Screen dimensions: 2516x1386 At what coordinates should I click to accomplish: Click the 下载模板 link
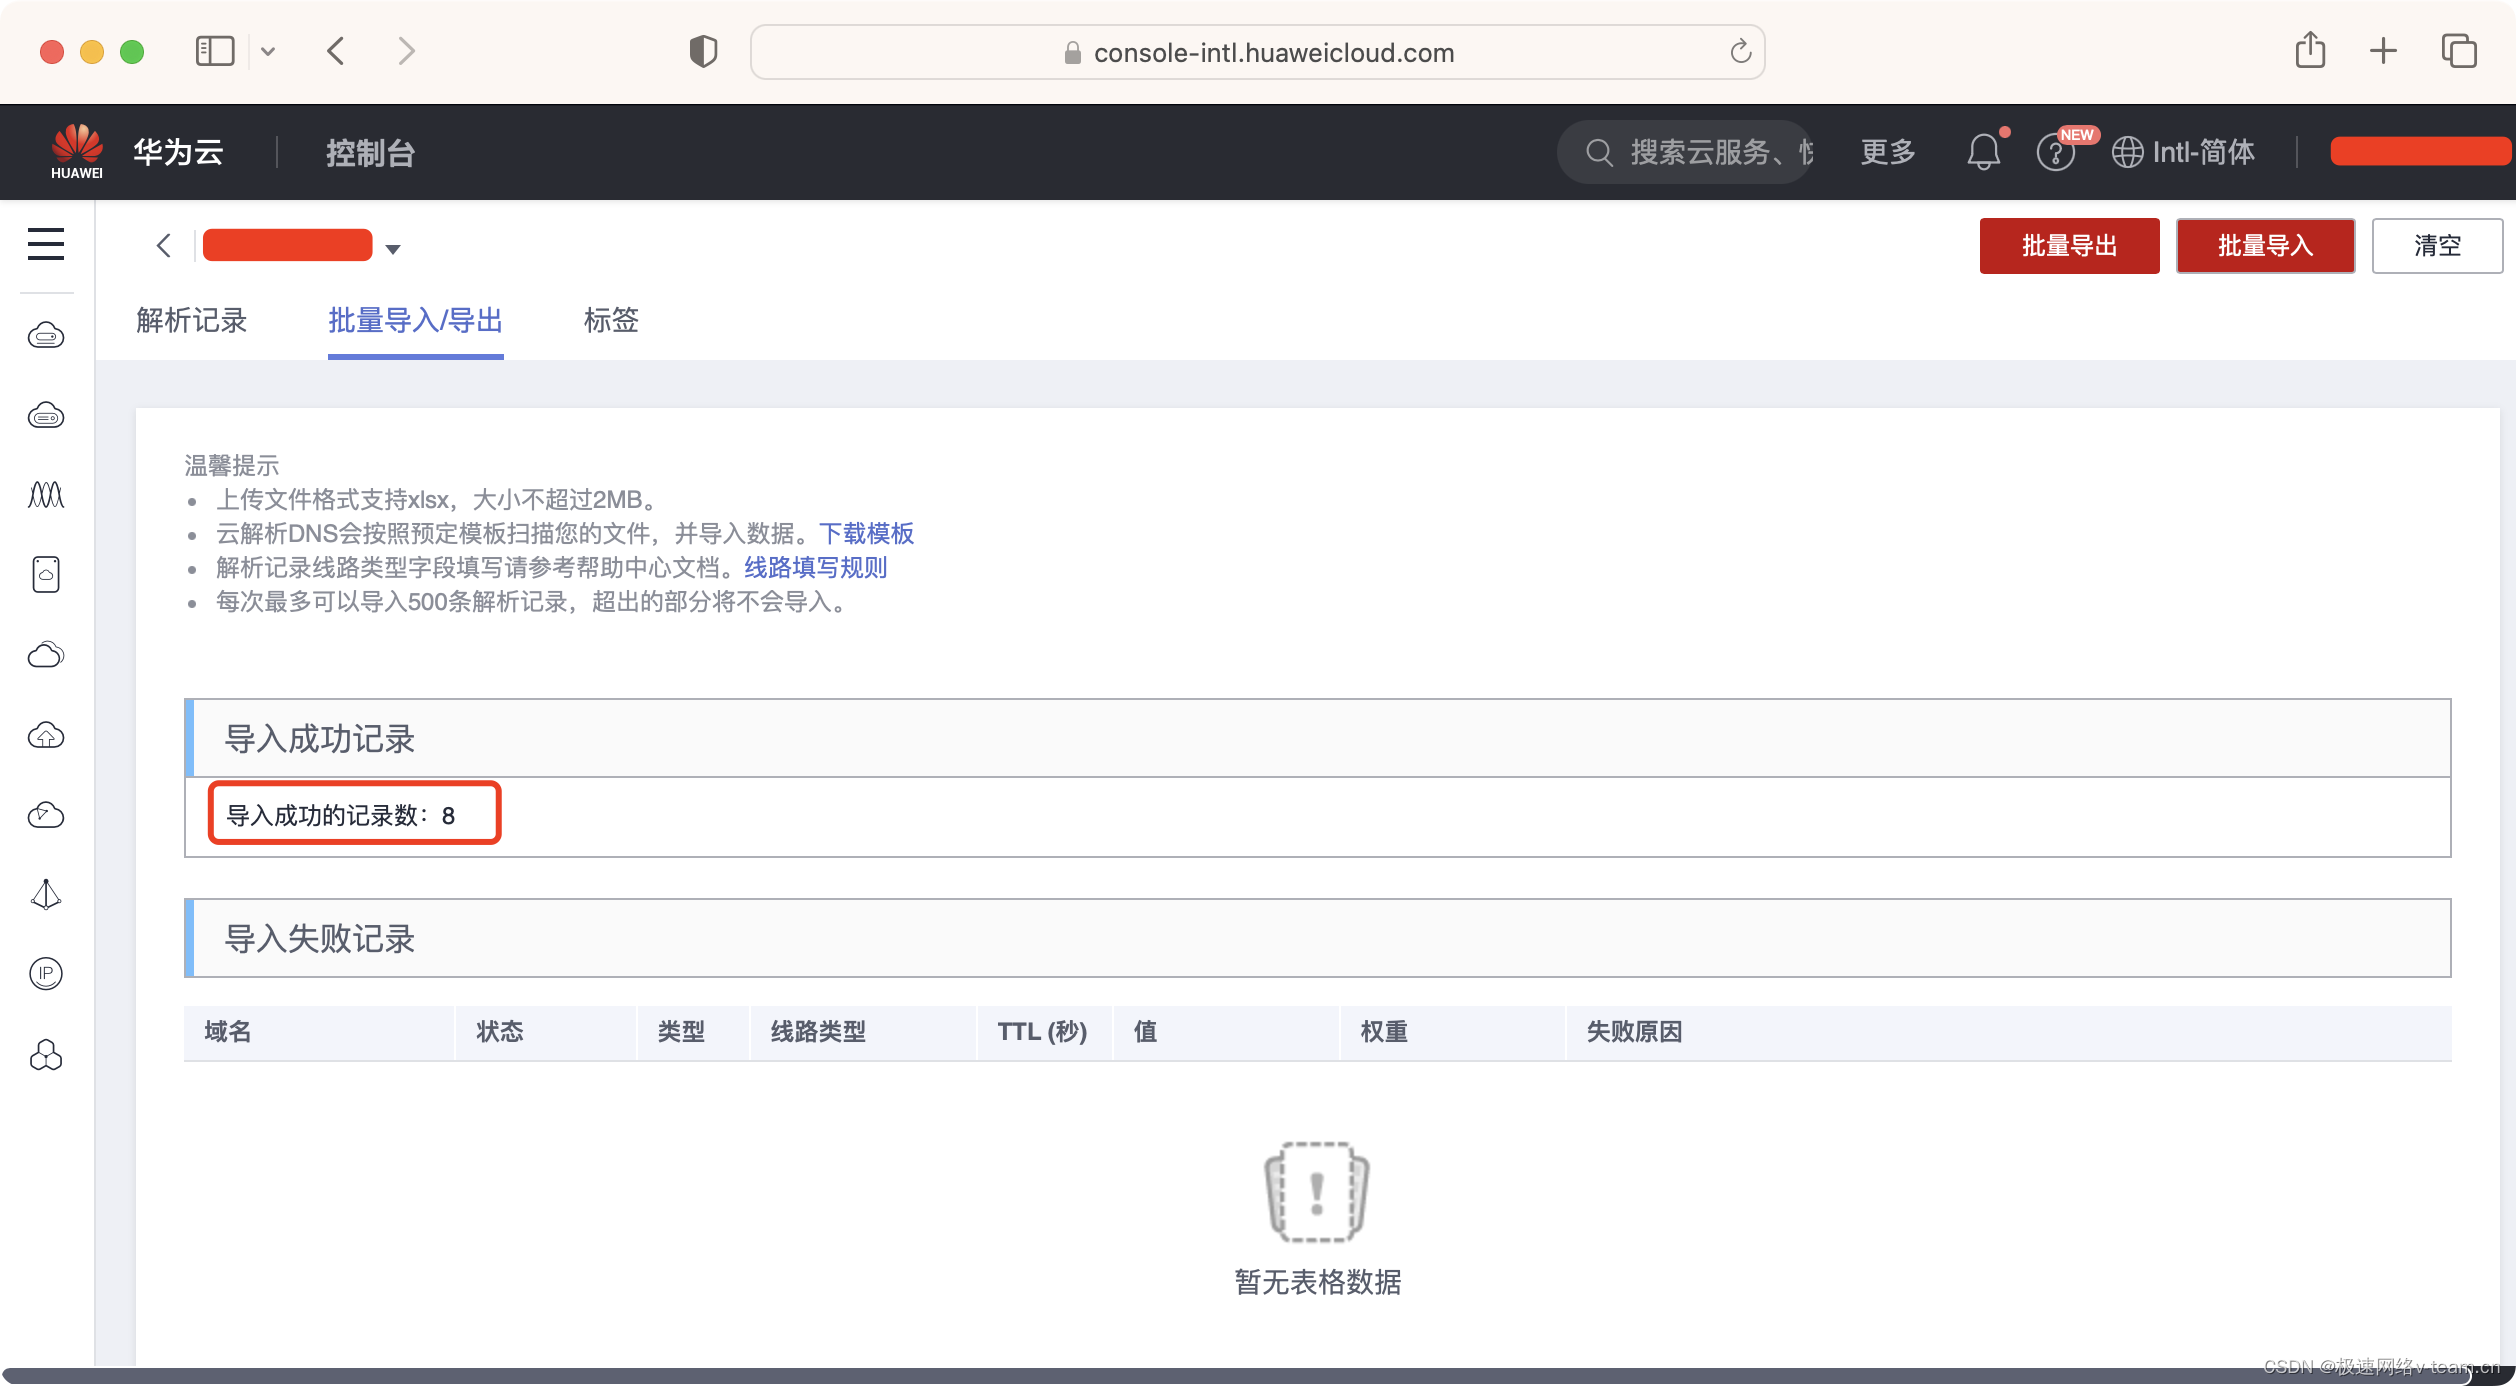(x=866, y=534)
